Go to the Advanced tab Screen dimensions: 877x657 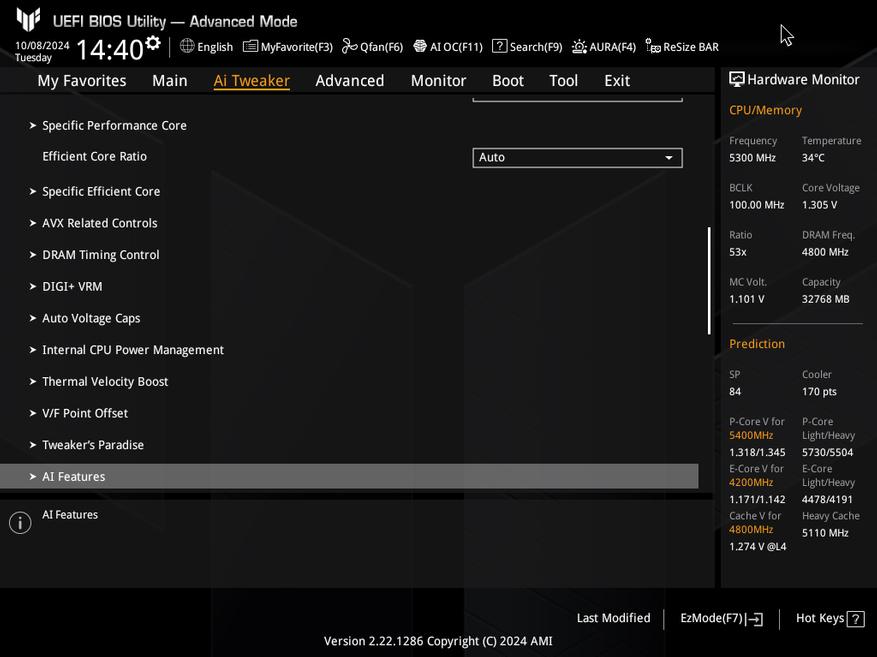pos(350,81)
